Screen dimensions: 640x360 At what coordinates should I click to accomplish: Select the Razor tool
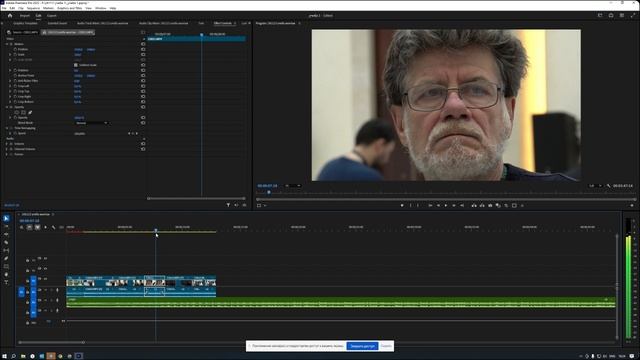(6, 242)
